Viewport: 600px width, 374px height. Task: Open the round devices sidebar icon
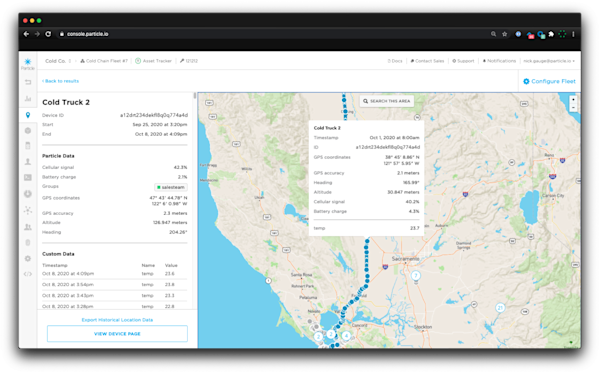28,131
